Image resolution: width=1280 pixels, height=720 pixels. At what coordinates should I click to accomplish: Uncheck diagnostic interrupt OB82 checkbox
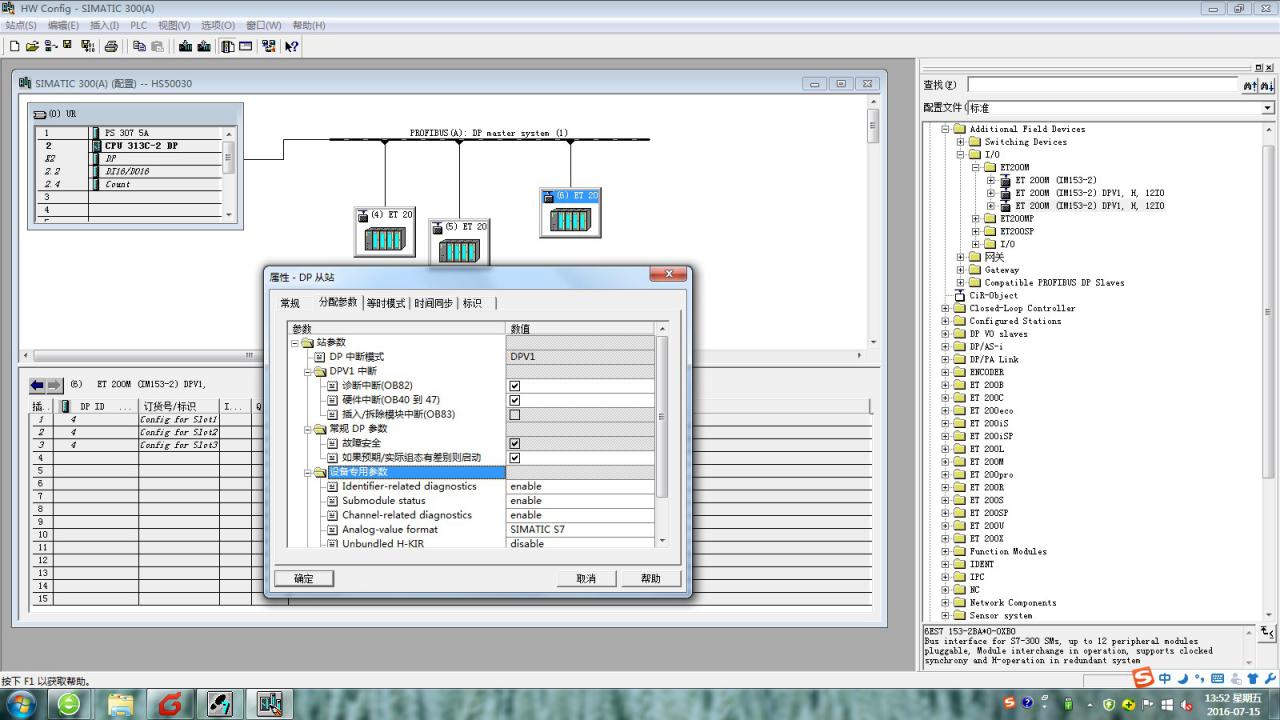pyautogui.click(x=515, y=386)
